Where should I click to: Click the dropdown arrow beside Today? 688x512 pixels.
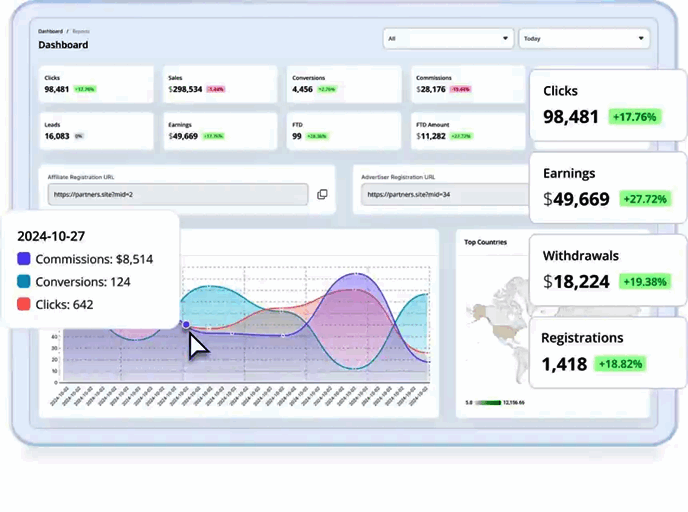pyautogui.click(x=641, y=39)
